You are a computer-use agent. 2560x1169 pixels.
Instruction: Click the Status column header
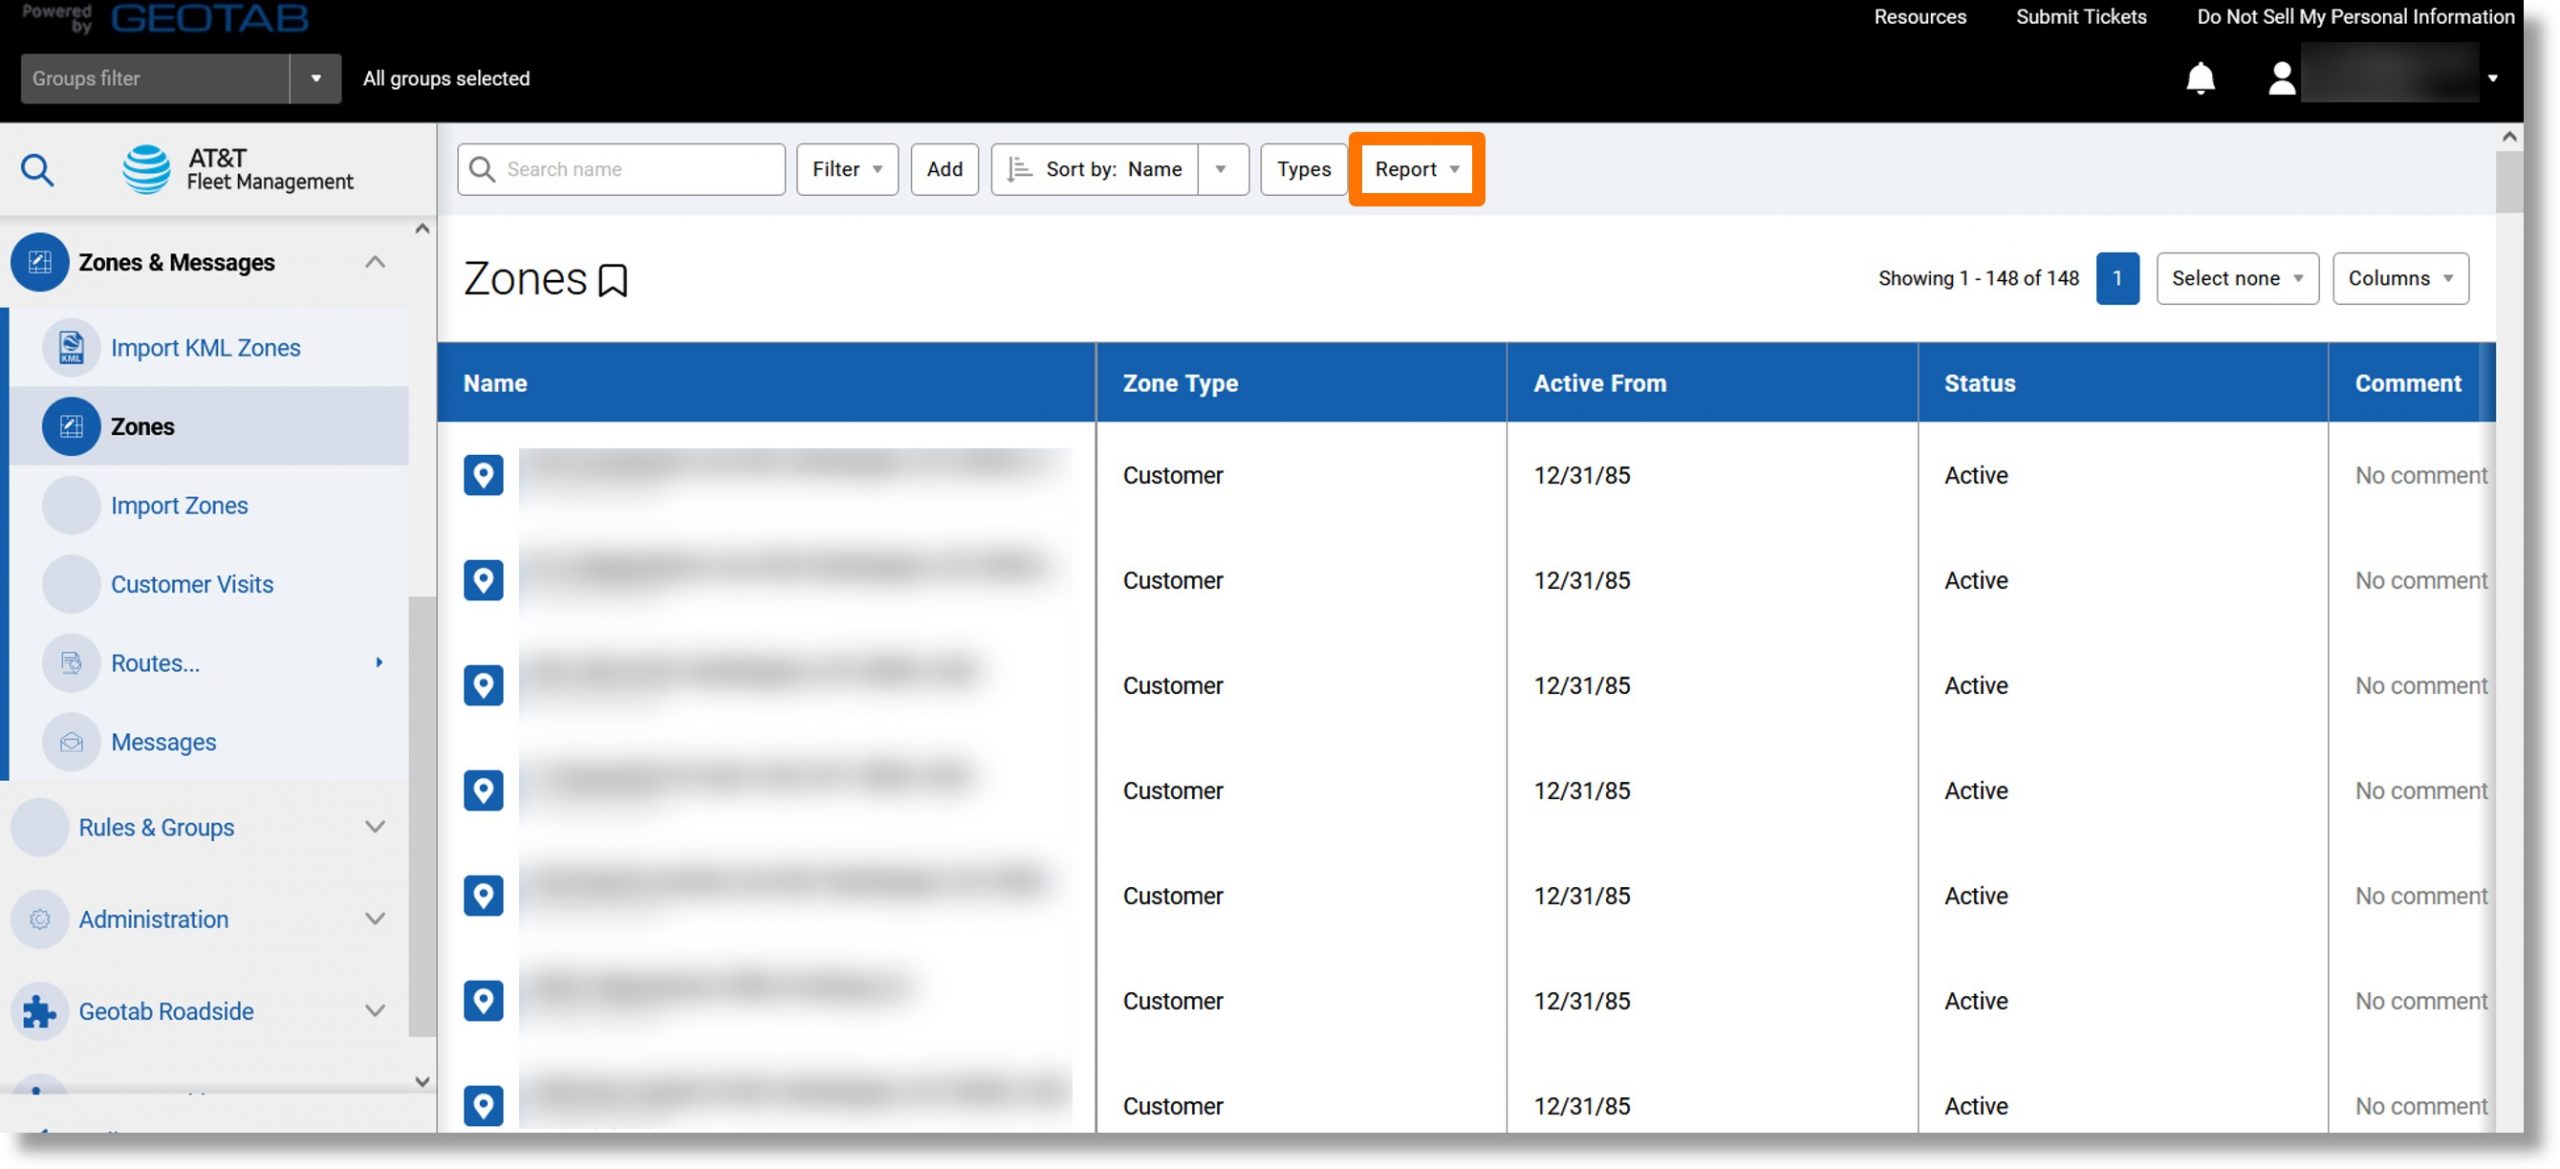2123,383
